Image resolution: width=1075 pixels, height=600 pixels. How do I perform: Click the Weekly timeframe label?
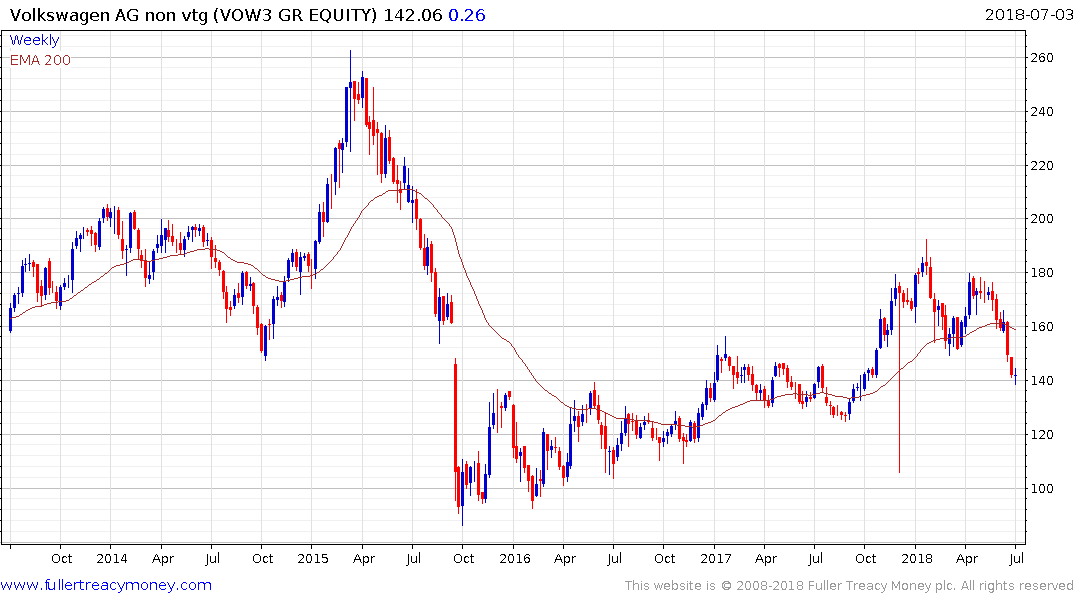click(x=34, y=40)
